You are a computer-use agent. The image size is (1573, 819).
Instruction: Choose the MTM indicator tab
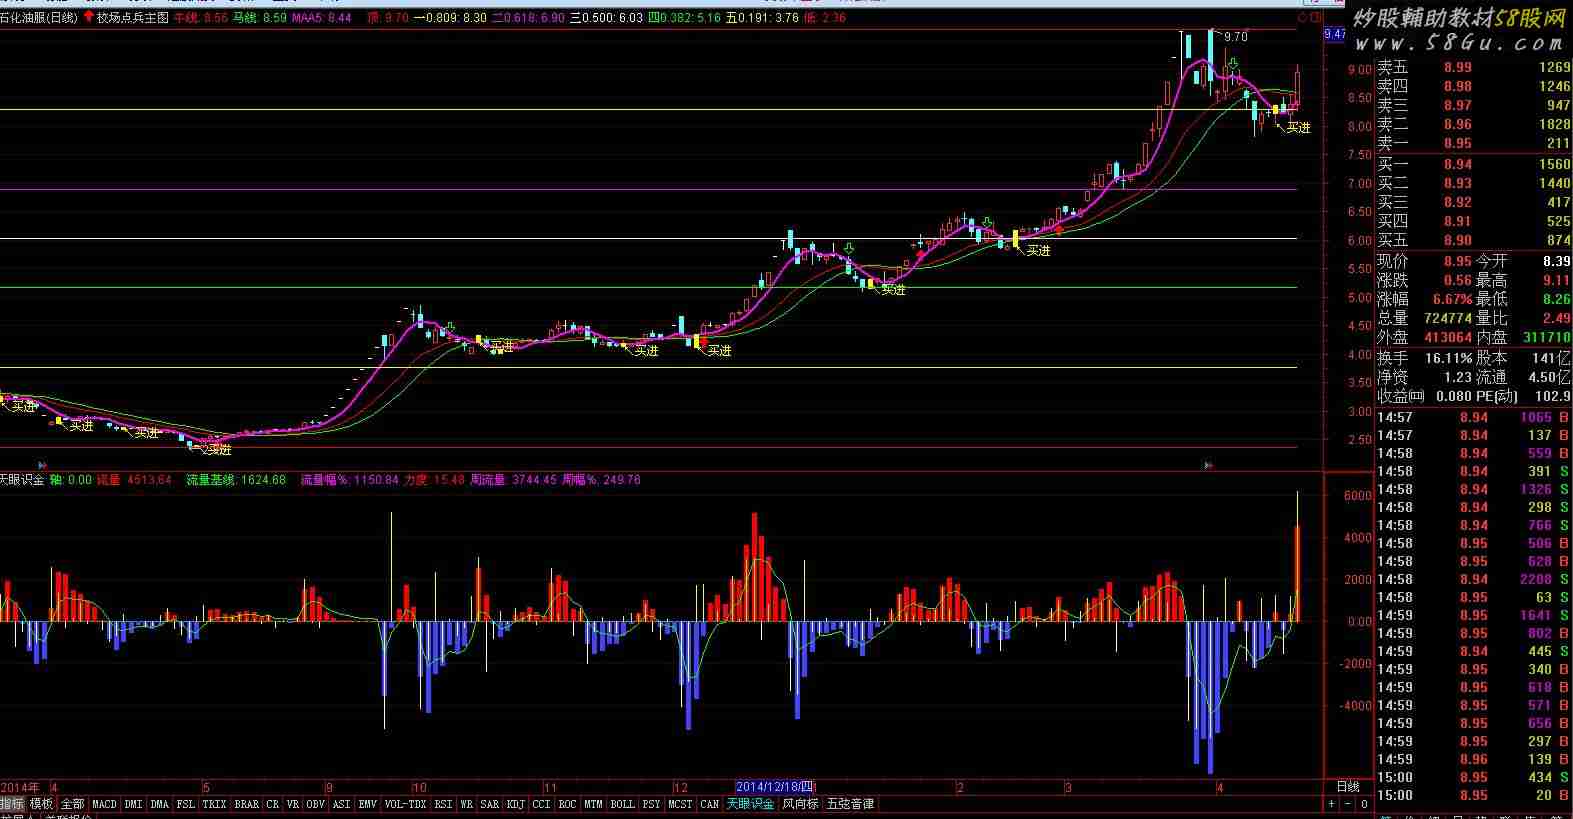[x=594, y=804]
